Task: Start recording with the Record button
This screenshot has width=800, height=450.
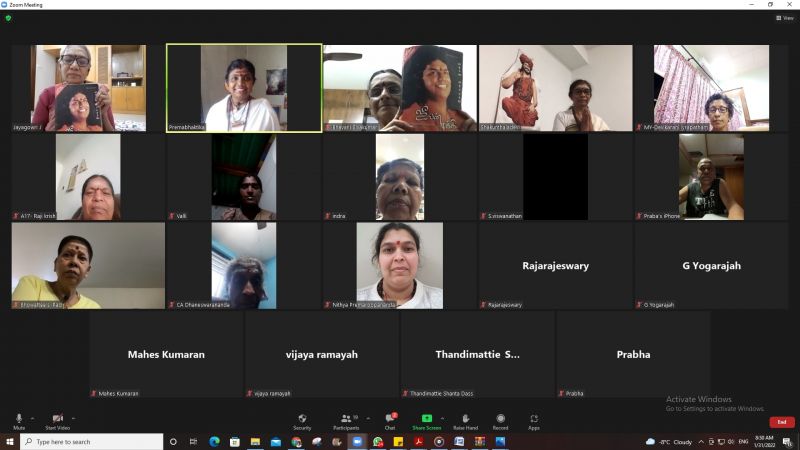Action: point(501,421)
